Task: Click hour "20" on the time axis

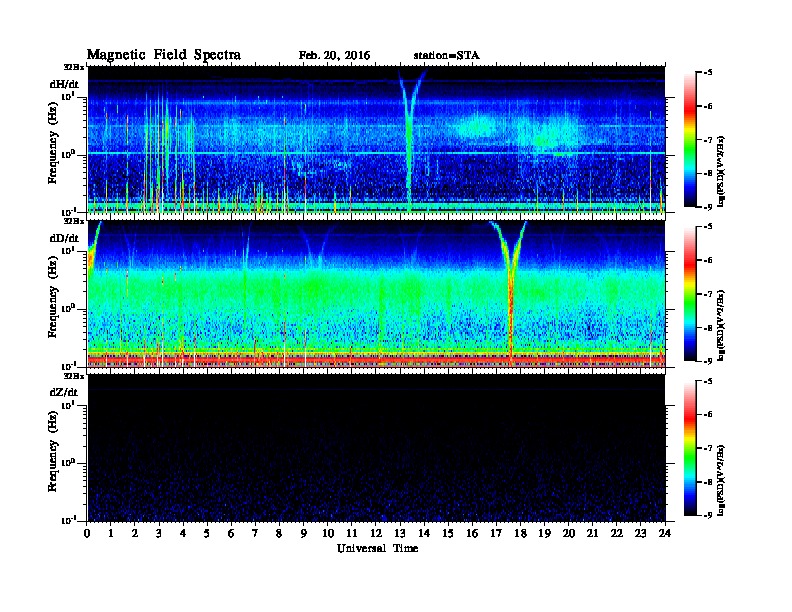Action: 569,533
